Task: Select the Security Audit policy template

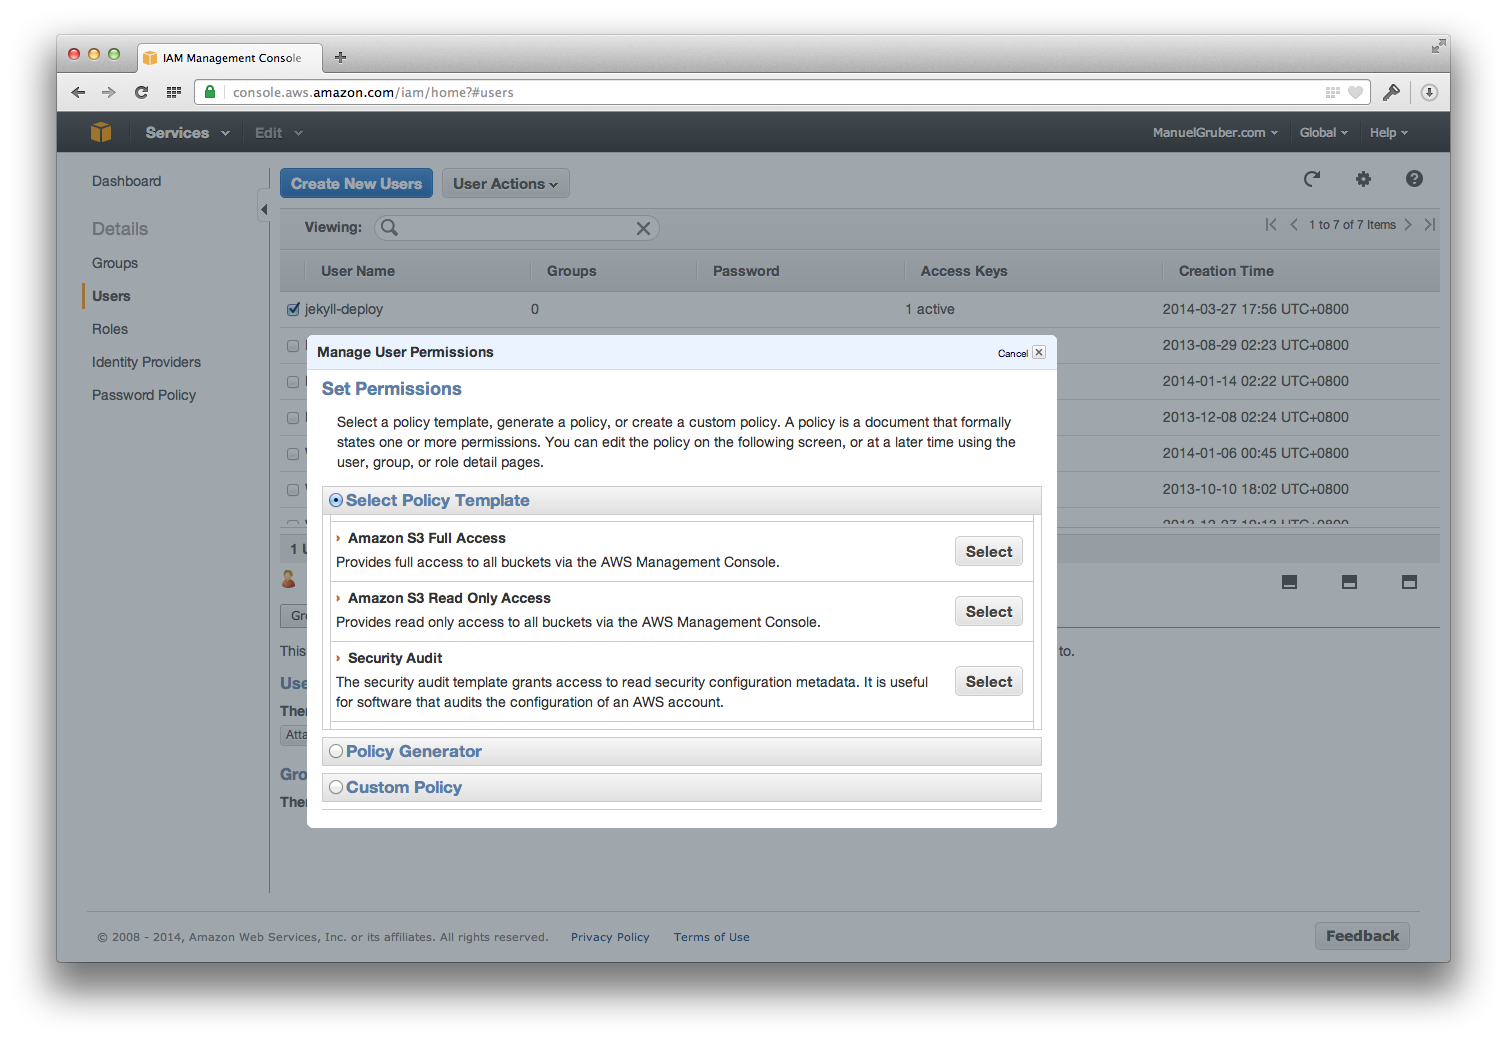Action: coord(989,681)
